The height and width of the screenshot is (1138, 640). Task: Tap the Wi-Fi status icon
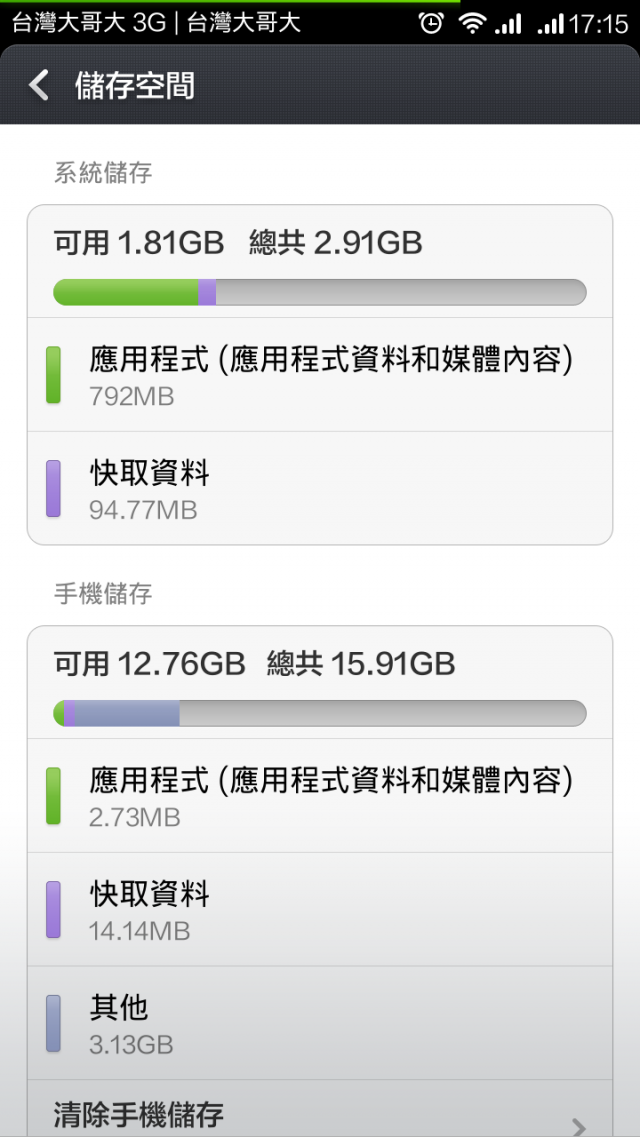(471, 23)
